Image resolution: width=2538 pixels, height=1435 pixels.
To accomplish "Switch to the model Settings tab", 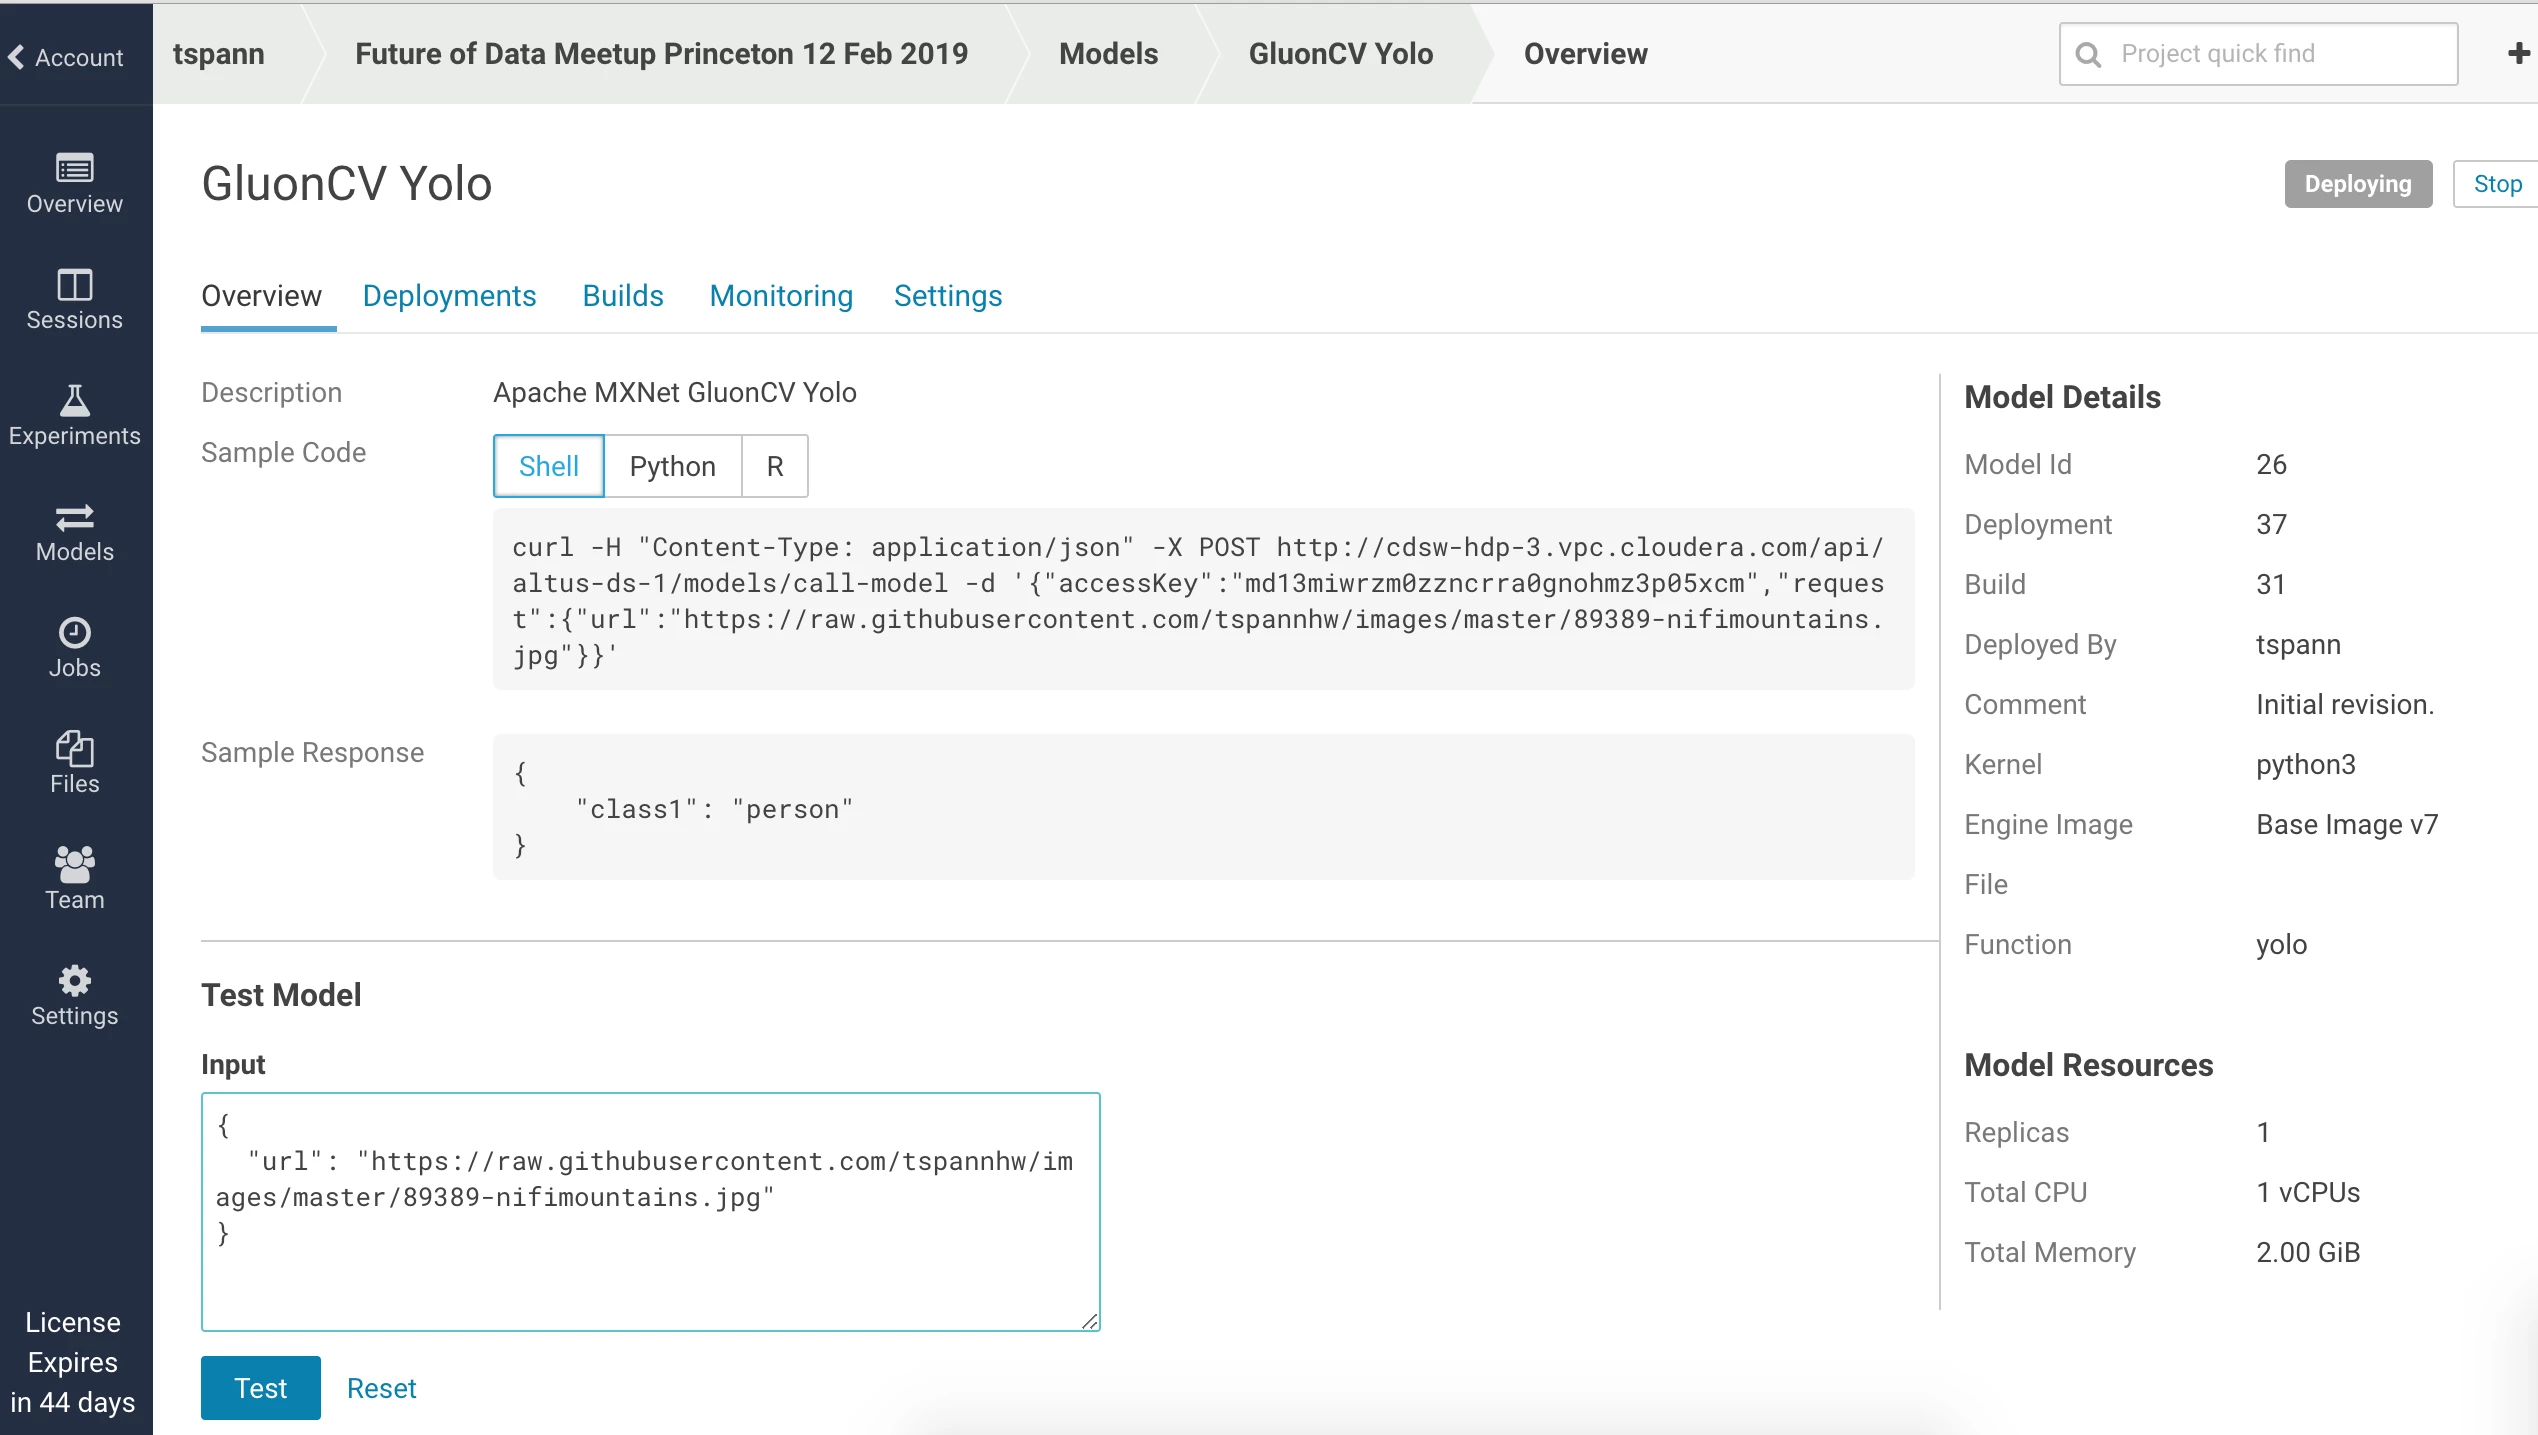I will 948,296.
